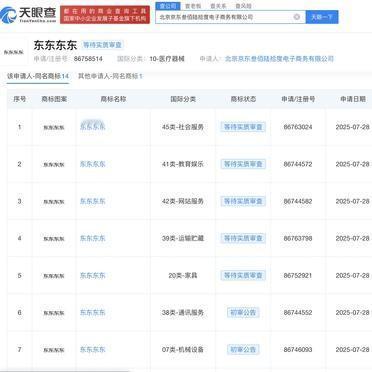Click the 国际分类 column header

click(183, 99)
